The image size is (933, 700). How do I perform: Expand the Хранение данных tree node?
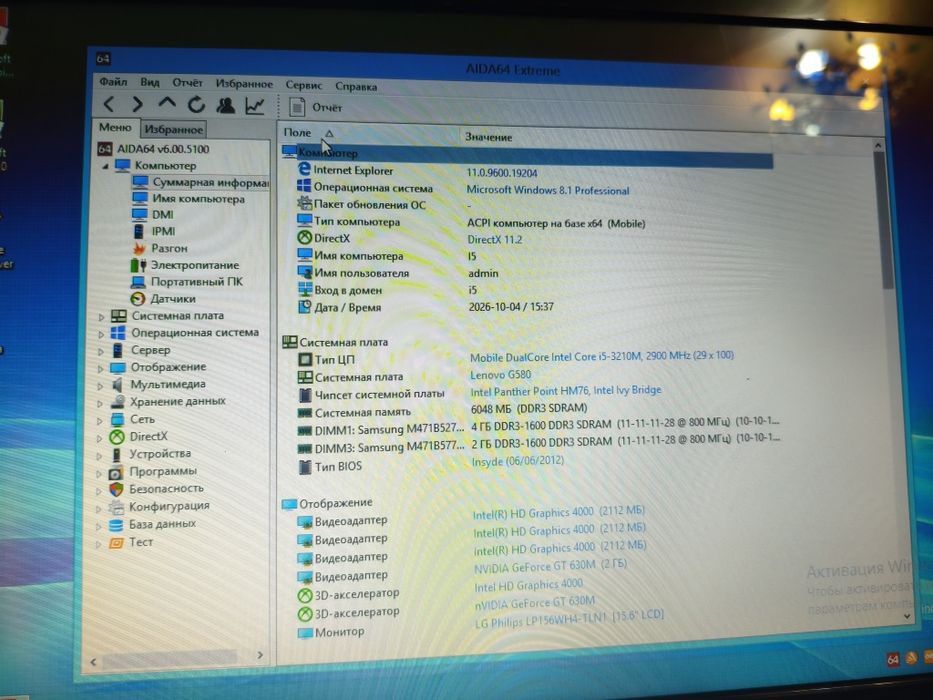[100, 403]
